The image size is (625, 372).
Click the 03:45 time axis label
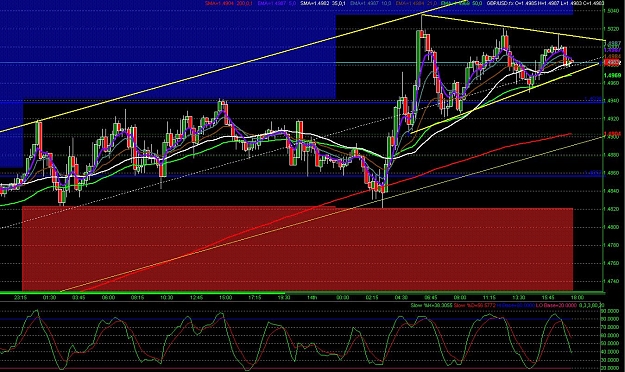79,297
